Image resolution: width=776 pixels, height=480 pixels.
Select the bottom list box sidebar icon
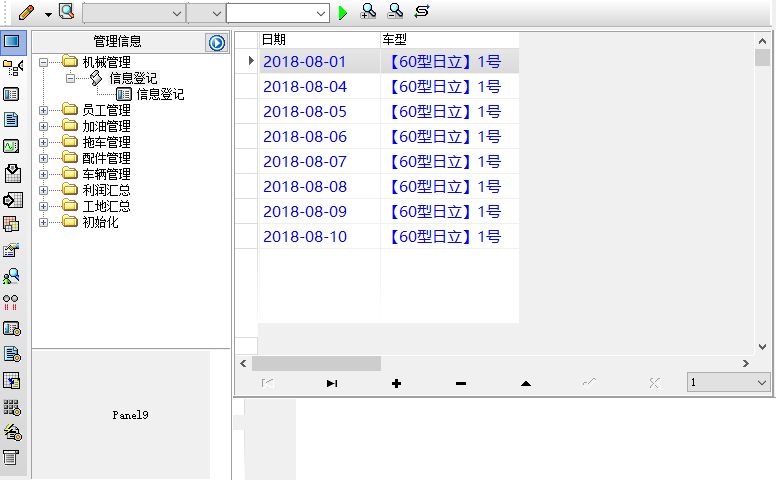coord(10,457)
